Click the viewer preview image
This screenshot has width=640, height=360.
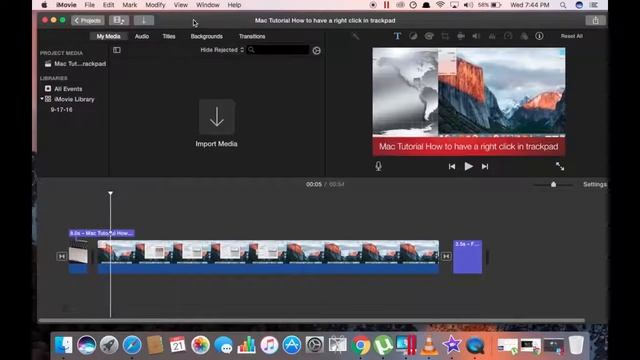(x=469, y=102)
